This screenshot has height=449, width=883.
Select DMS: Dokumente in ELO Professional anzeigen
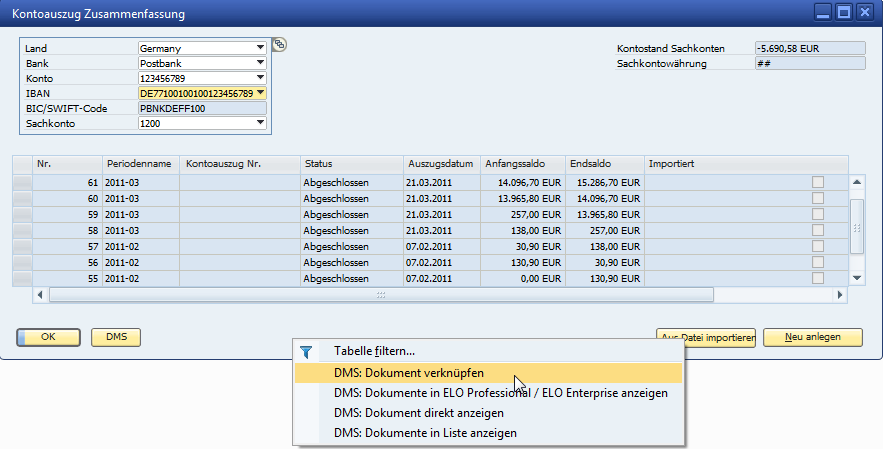coord(488,393)
